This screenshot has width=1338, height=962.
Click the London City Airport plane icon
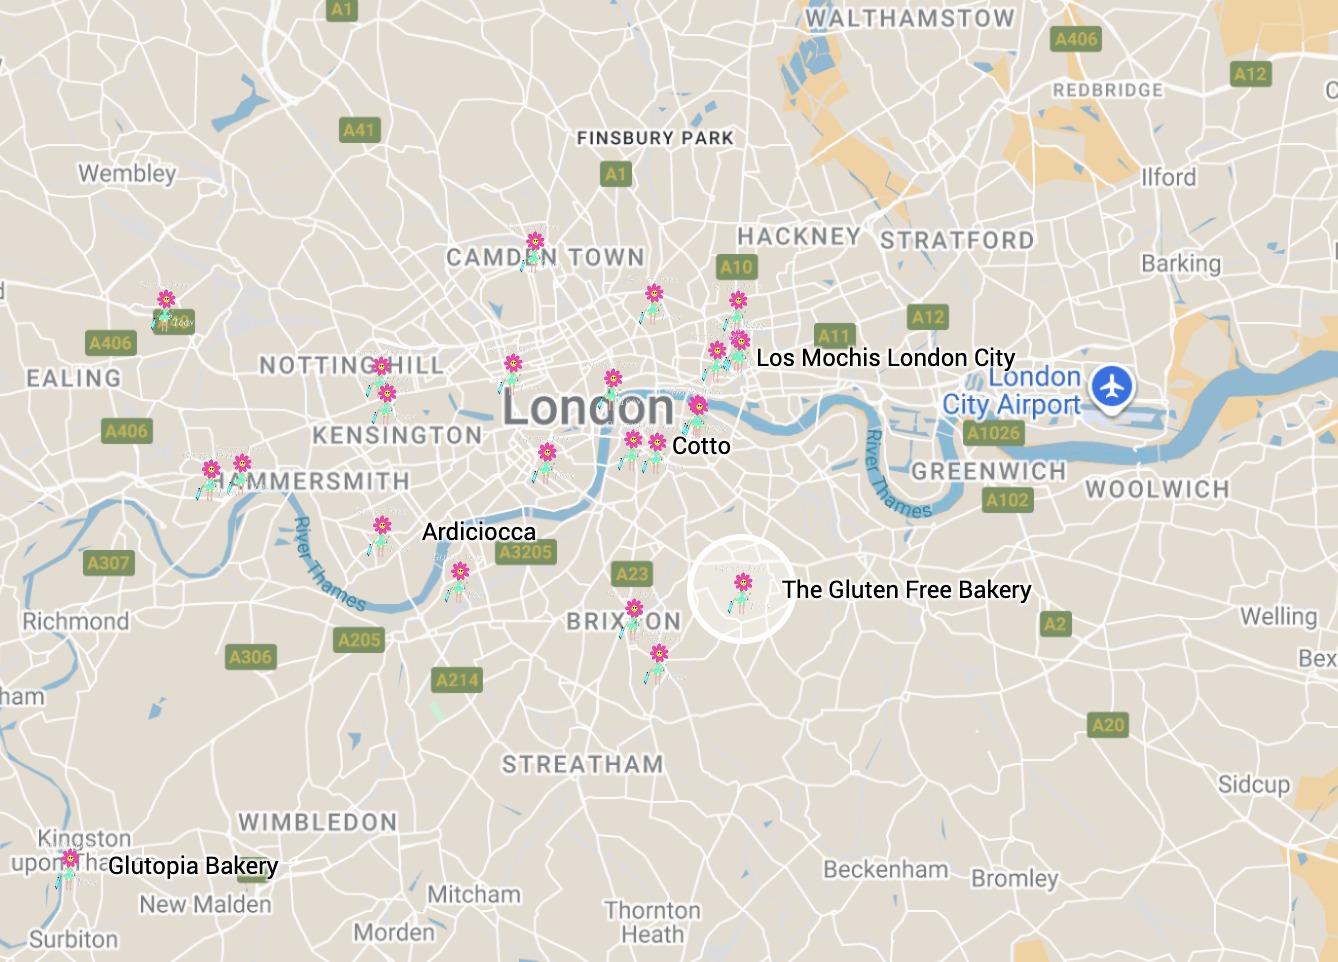[x=1112, y=386]
